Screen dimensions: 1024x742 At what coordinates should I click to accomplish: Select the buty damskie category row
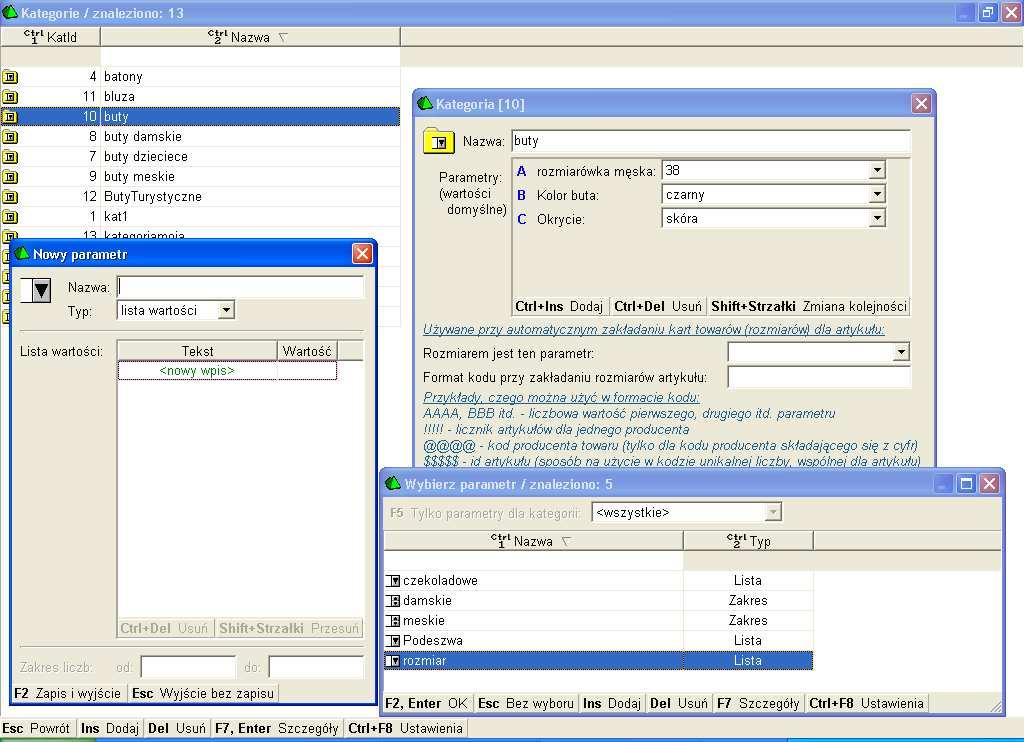[x=200, y=137]
